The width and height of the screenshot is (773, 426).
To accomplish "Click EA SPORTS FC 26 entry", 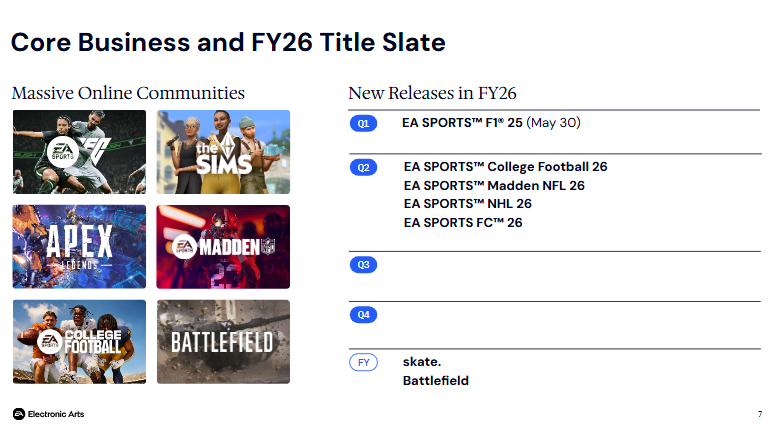I will (463, 222).
